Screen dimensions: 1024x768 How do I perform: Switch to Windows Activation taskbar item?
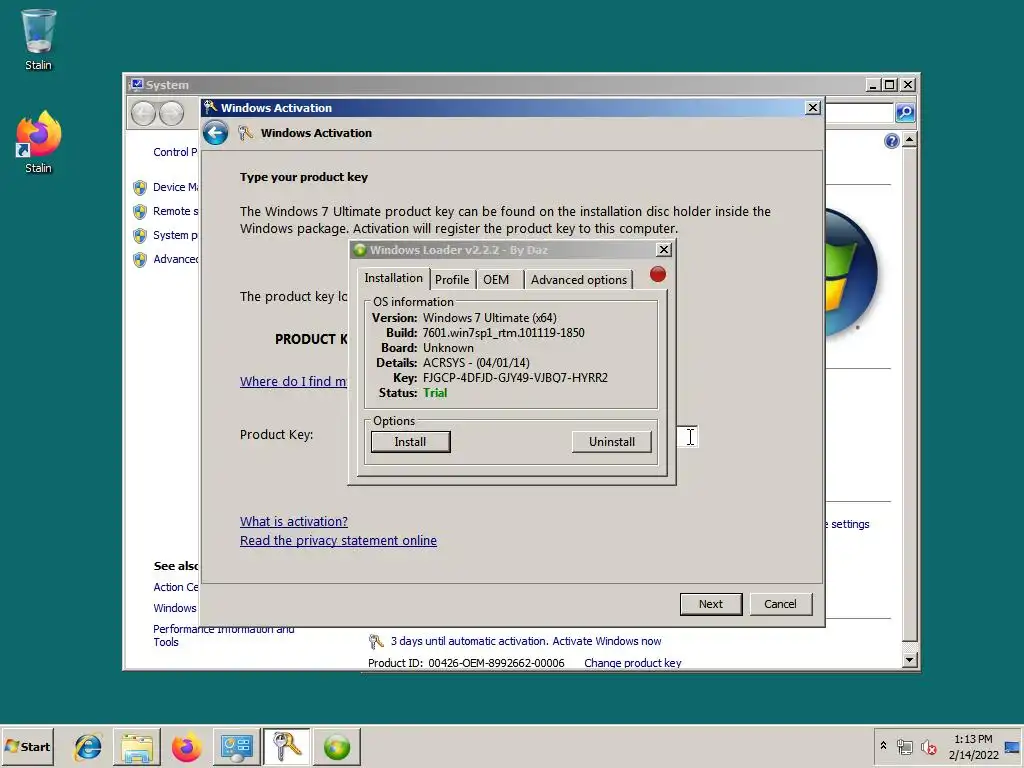pyautogui.click(x=286, y=746)
